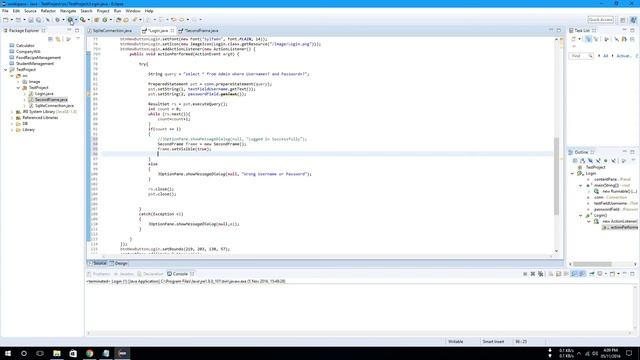Toggle Hide Fields in Outline toolbar
This screenshot has height=360, width=640.
pyautogui.click(x=590, y=160)
